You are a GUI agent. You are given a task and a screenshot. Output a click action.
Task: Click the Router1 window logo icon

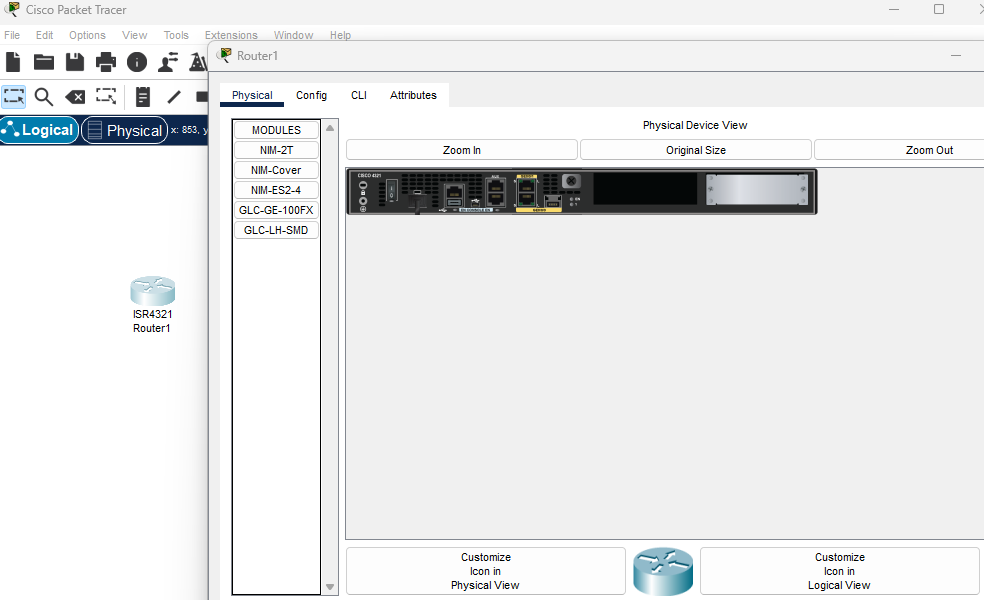pos(224,55)
